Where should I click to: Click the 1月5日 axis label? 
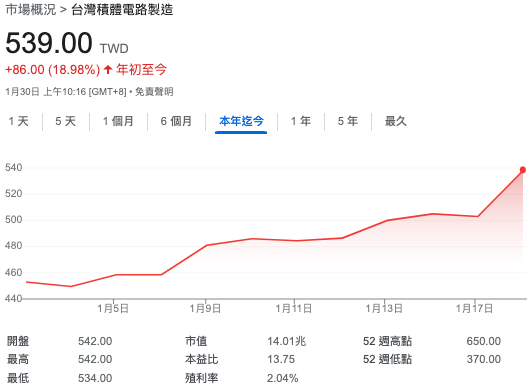[x=113, y=308]
